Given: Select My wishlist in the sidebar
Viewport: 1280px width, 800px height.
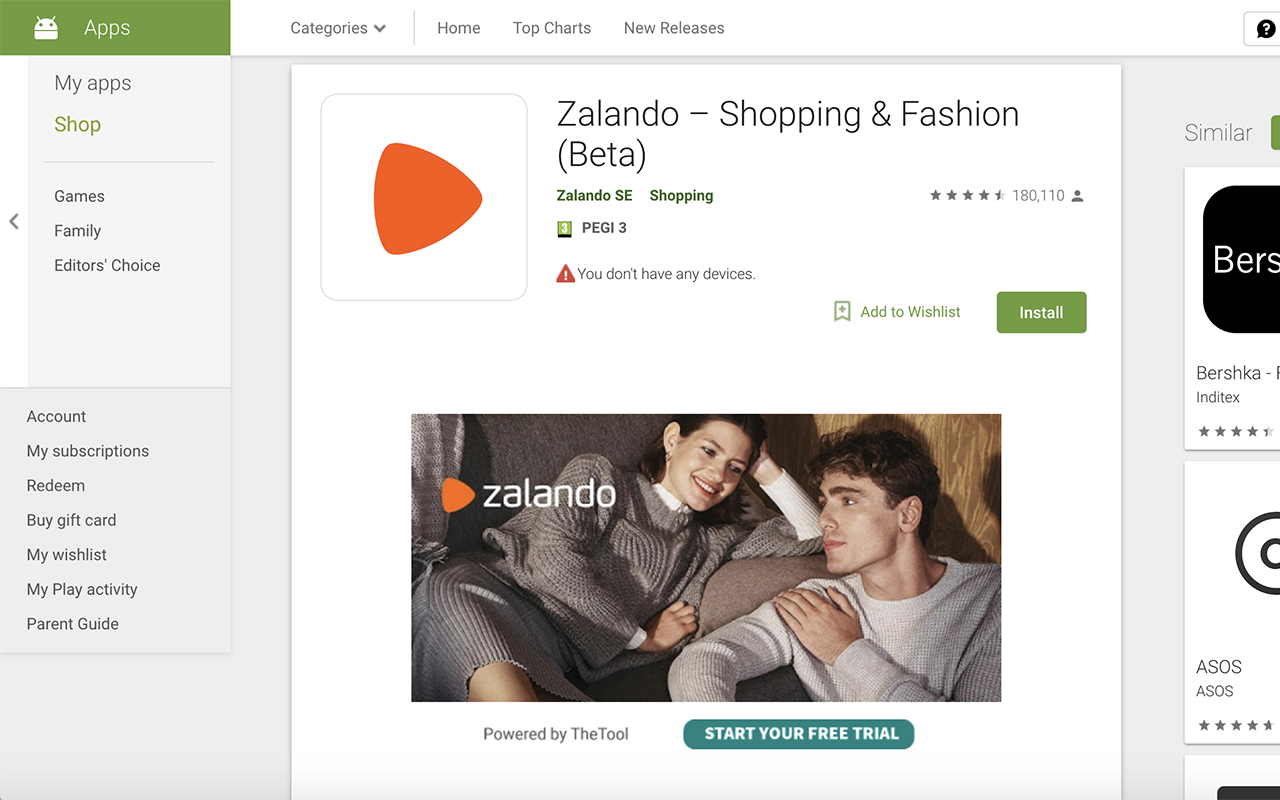Looking at the screenshot, I should click(x=66, y=554).
